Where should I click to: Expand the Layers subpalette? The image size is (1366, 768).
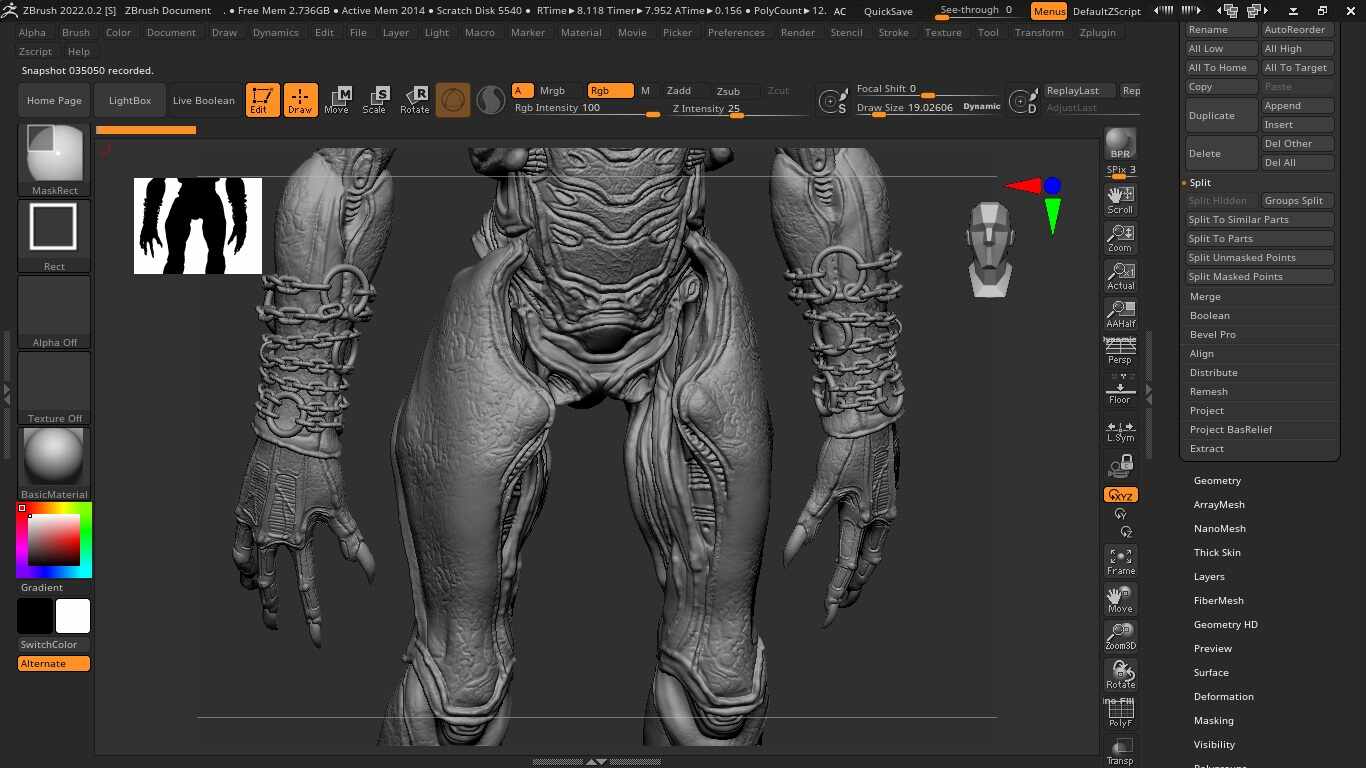click(1209, 576)
